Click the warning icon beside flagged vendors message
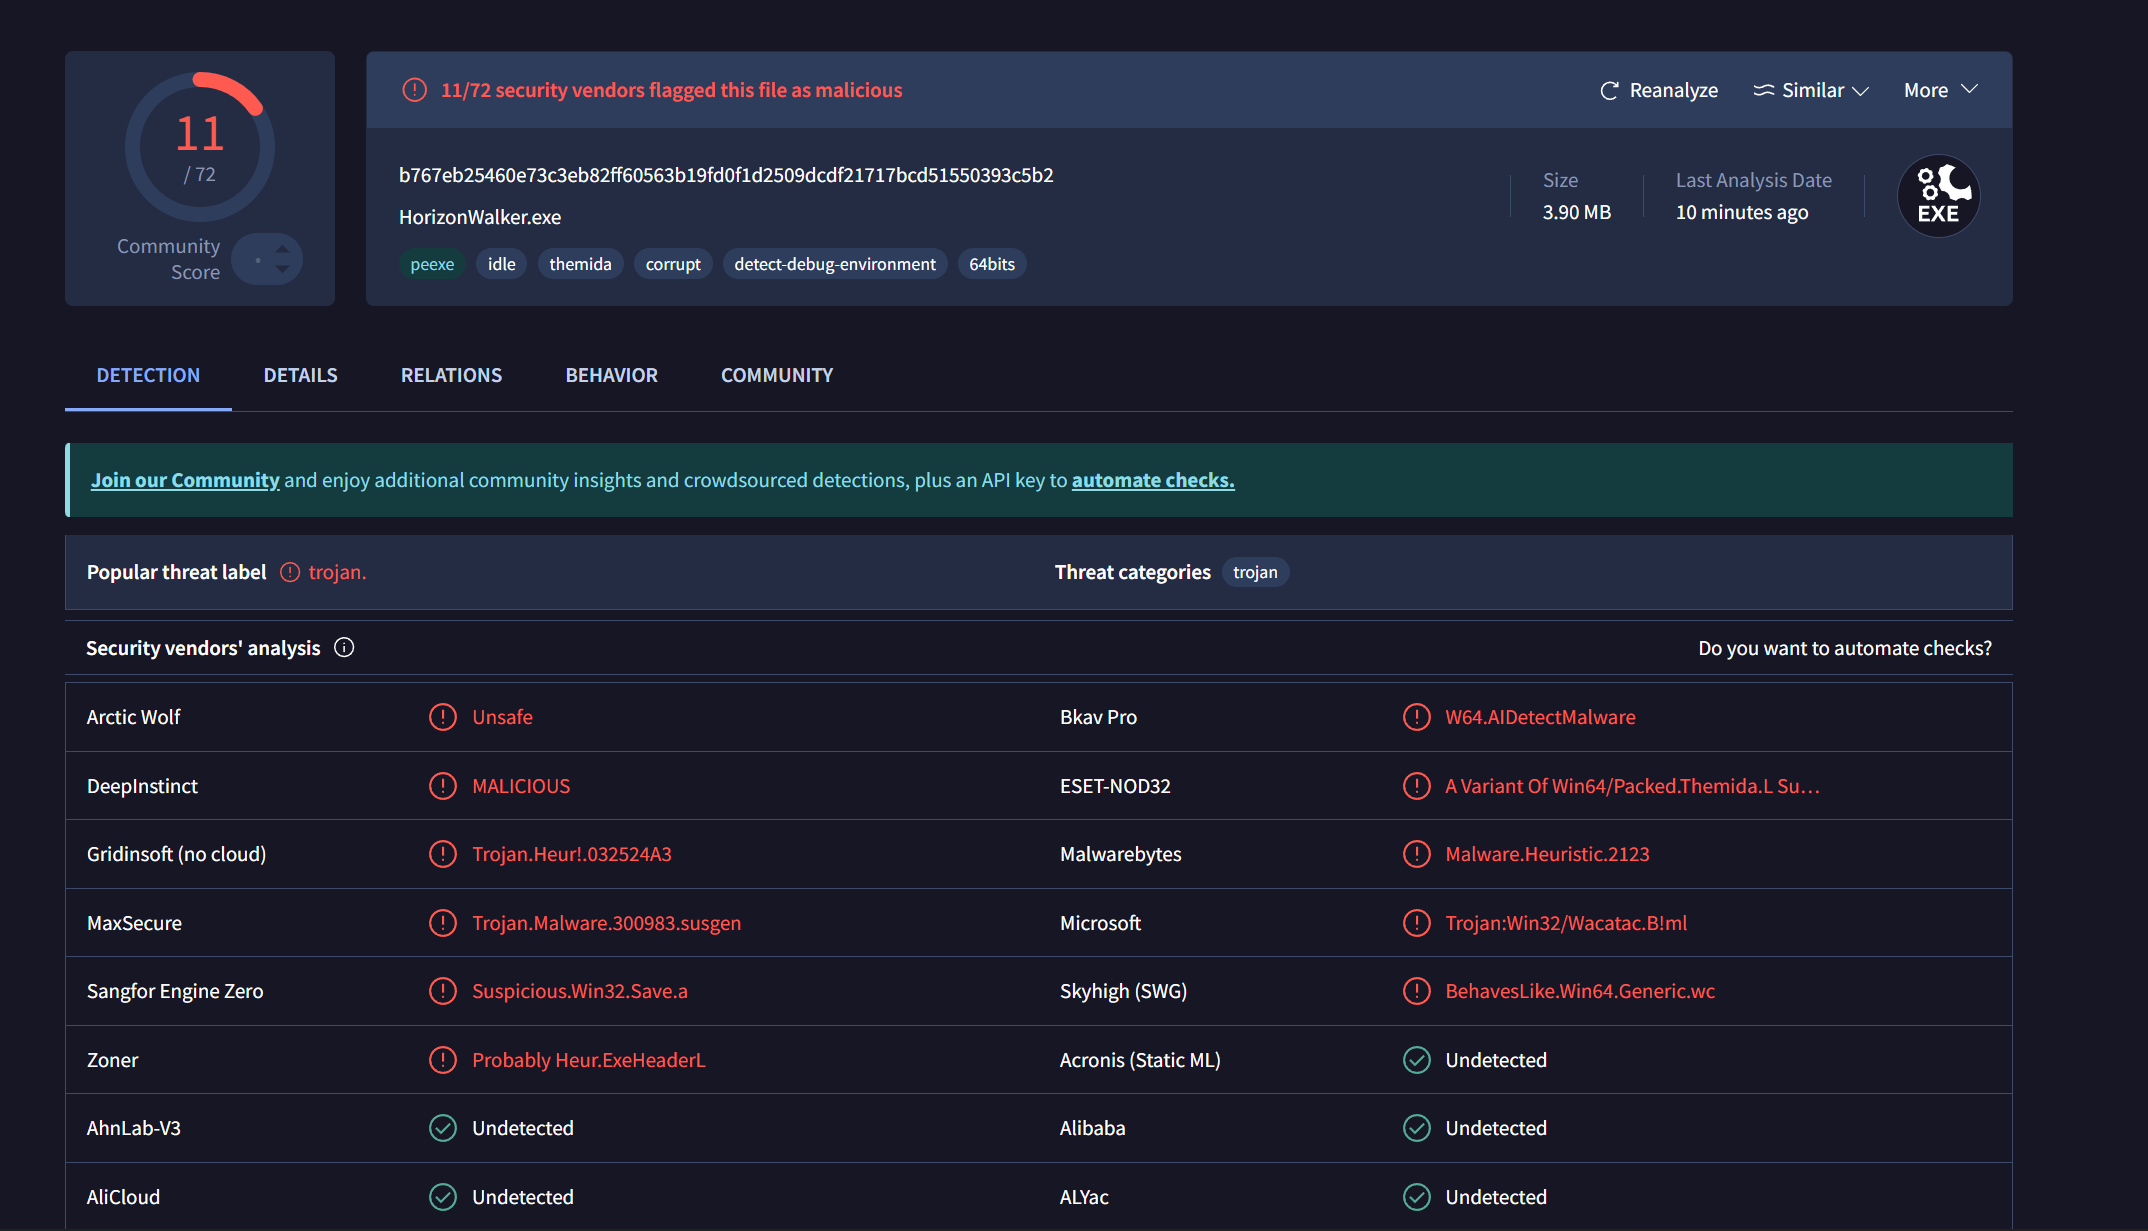 pyautogui.click(x=414, y=90)
